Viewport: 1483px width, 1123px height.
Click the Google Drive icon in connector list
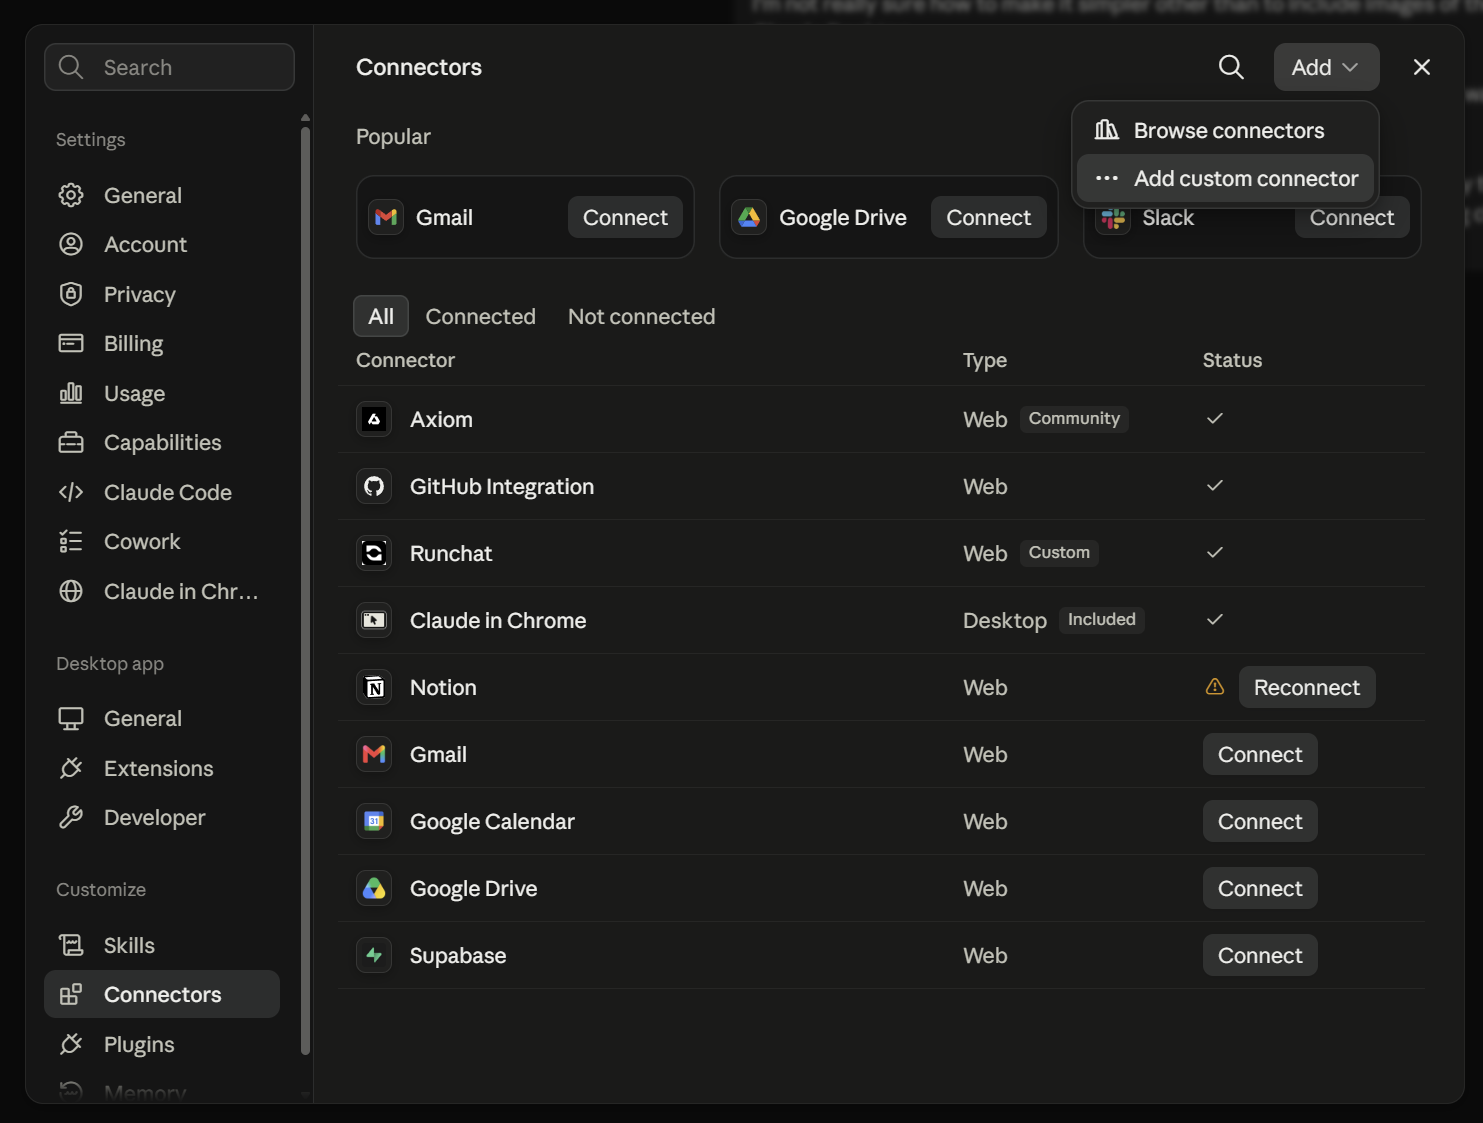pyautogui.click(x=374, y=888)
